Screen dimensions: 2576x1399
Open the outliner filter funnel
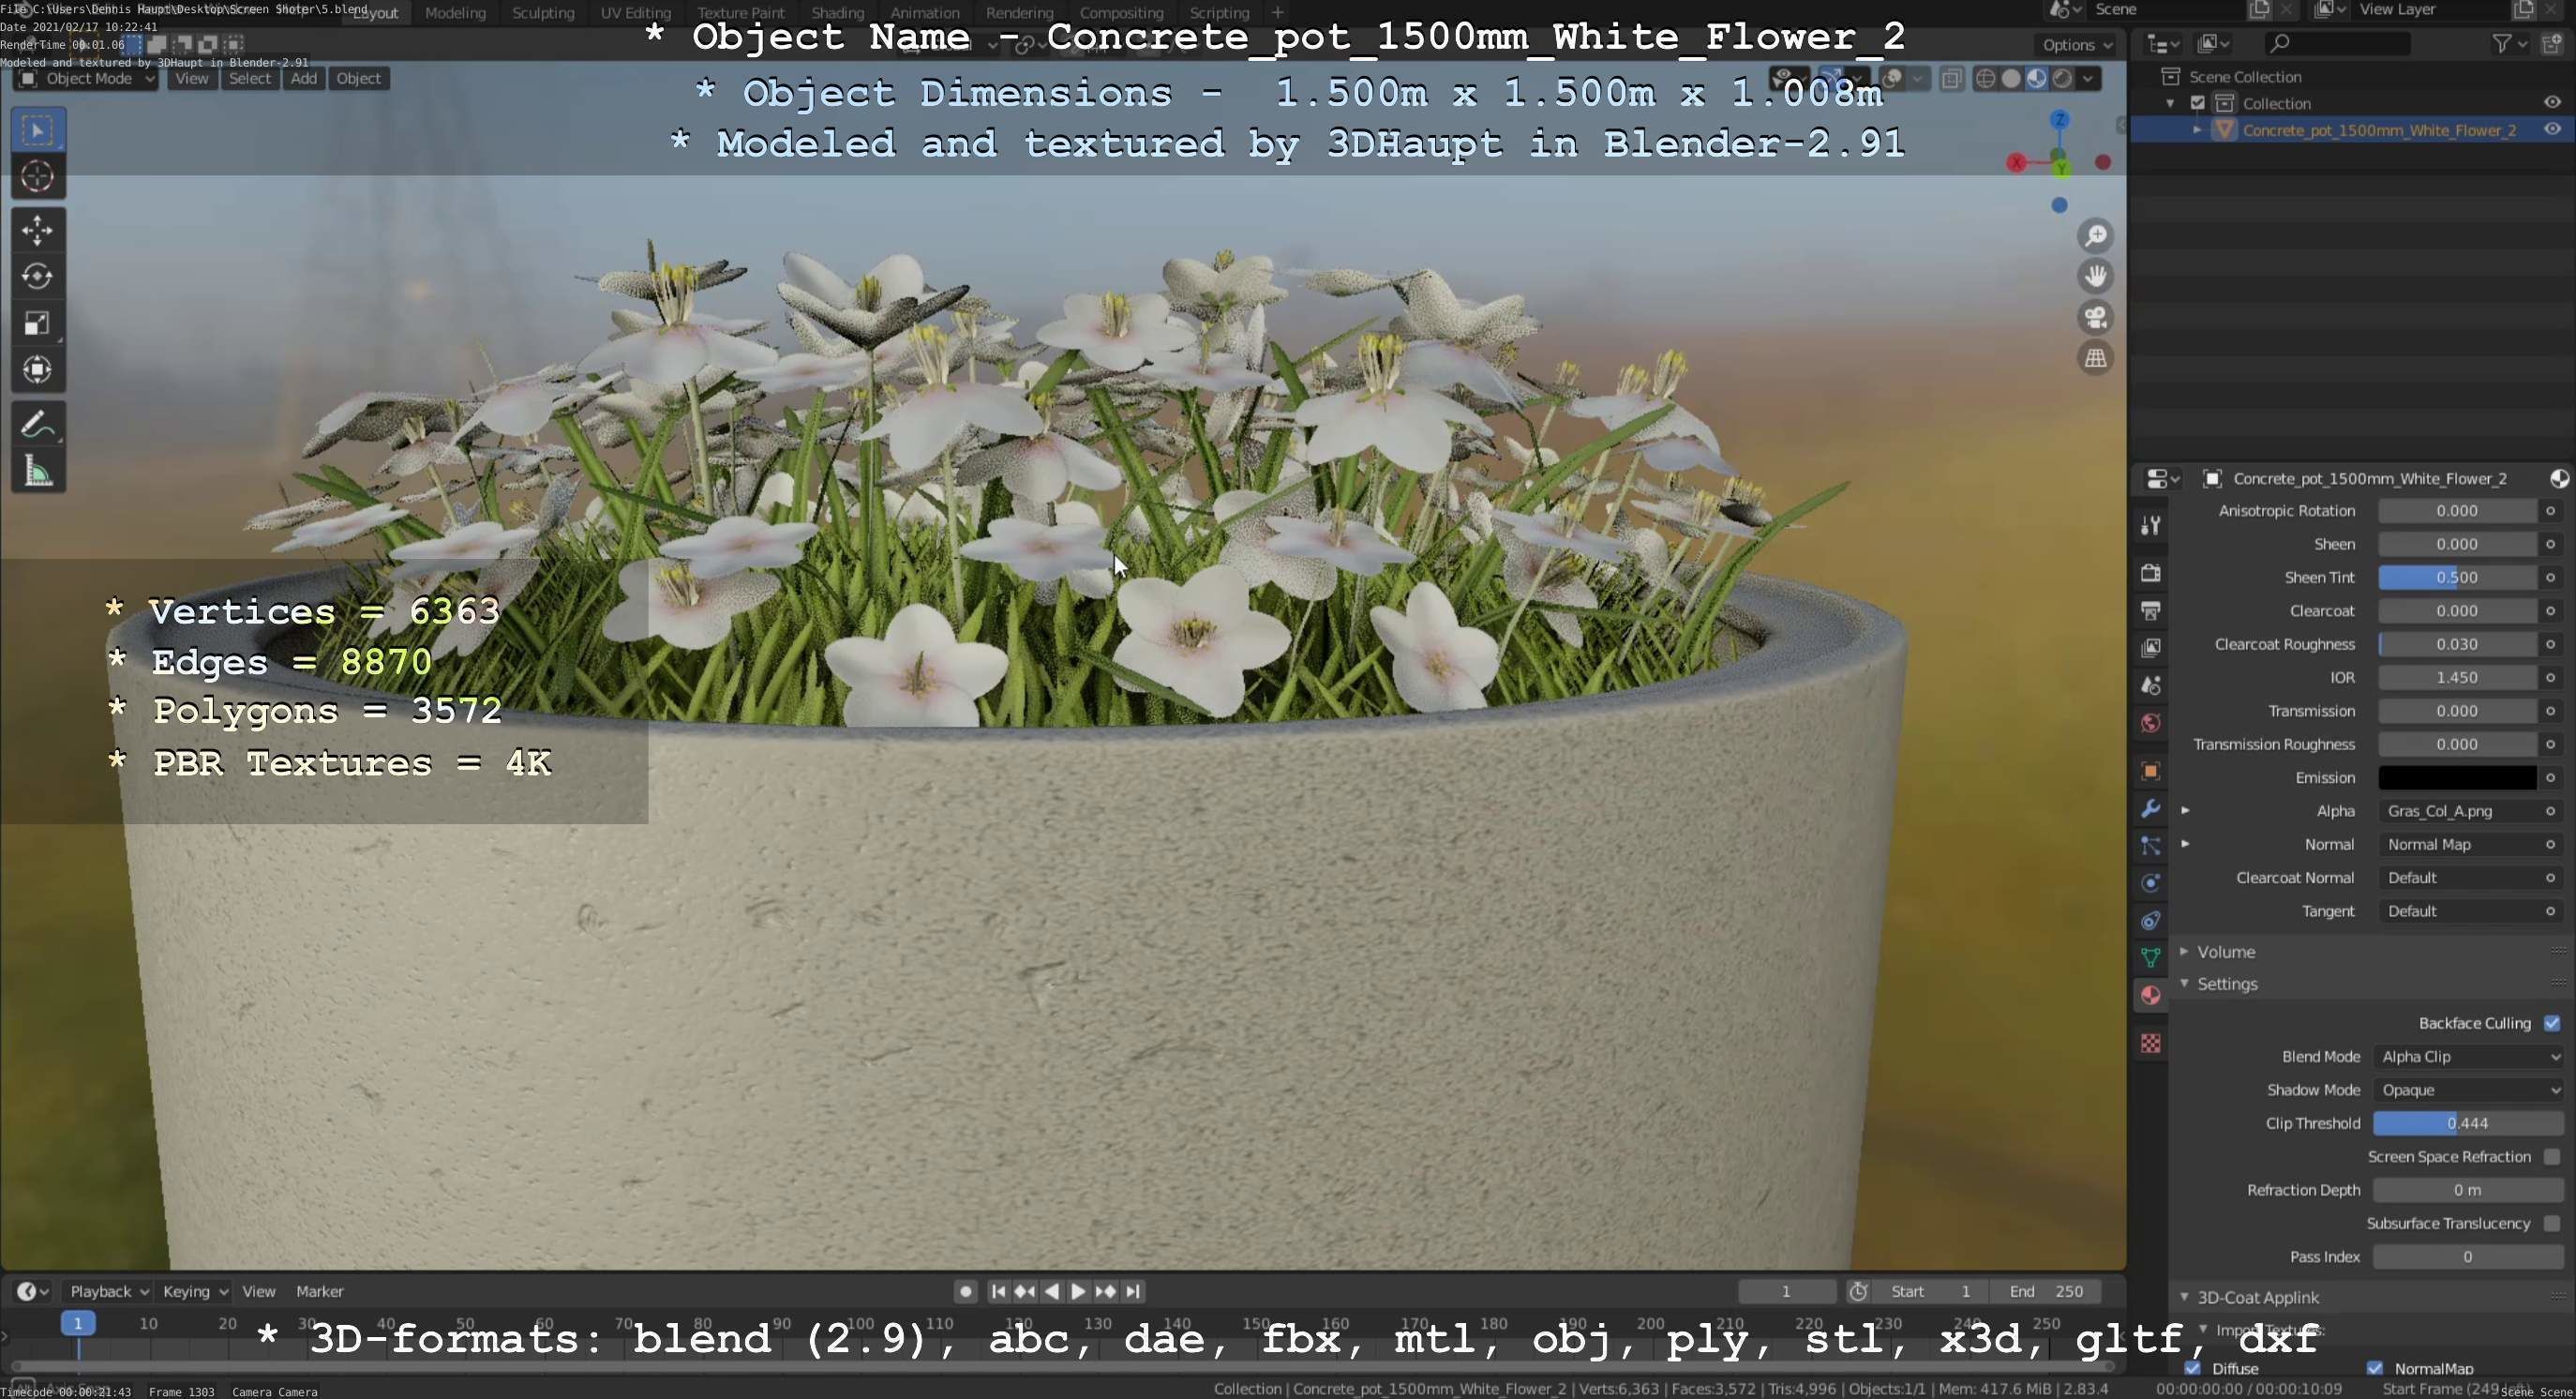click(x=2501, y=43)
